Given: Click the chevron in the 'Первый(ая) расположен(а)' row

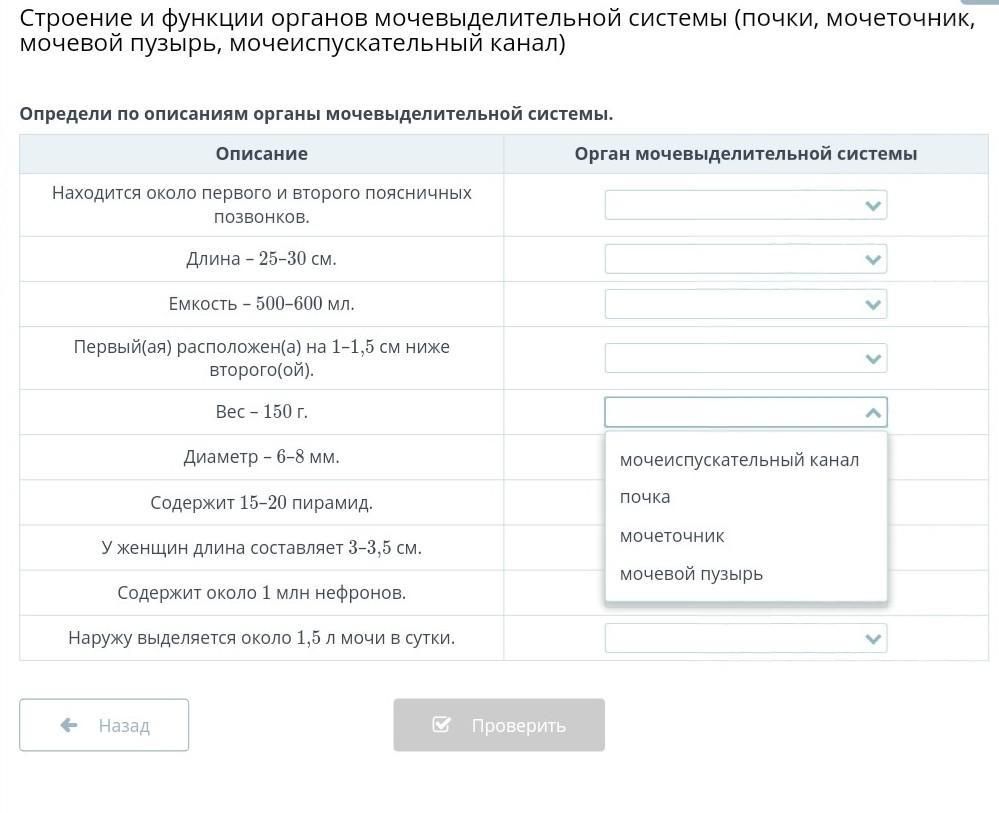Looking at the screenshot, I should (873, 359).
